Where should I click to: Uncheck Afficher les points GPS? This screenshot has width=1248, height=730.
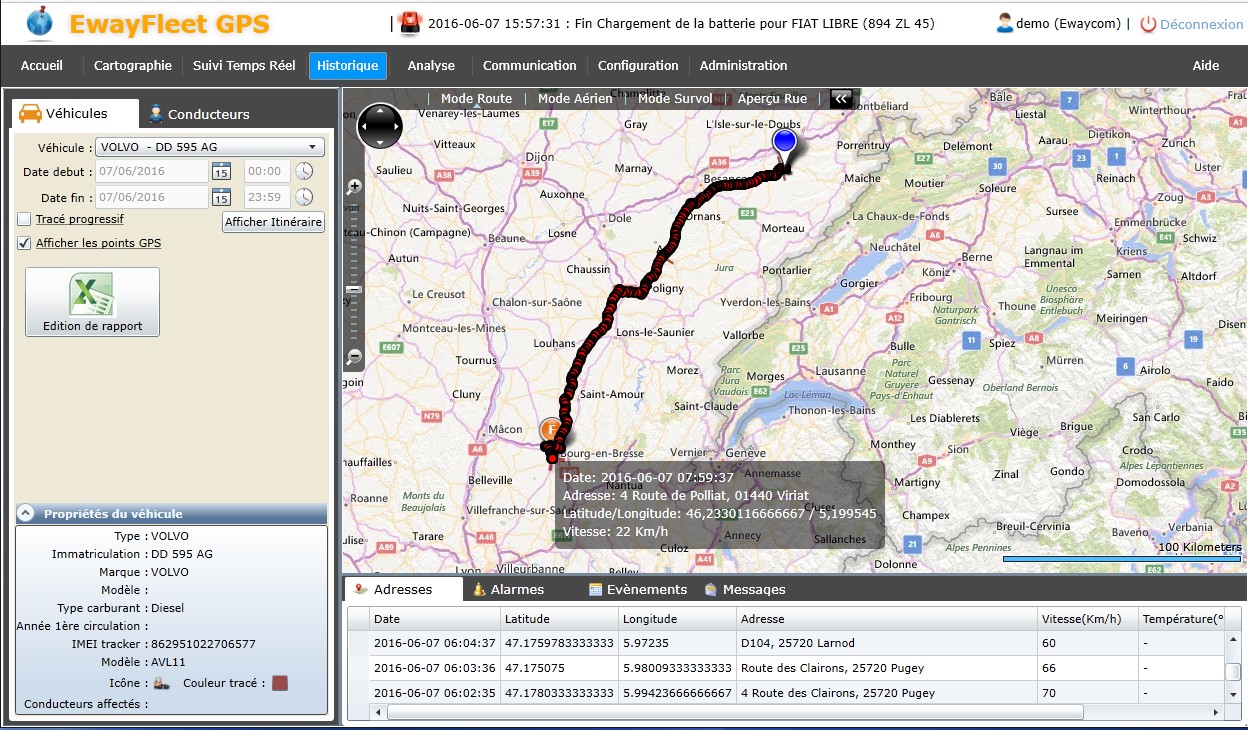(24, 243)
